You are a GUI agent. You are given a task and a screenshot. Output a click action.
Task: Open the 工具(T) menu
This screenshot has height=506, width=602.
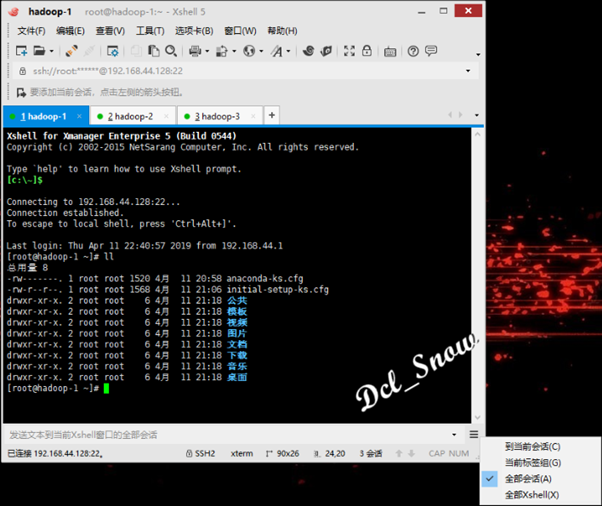[x=150, y=31]
